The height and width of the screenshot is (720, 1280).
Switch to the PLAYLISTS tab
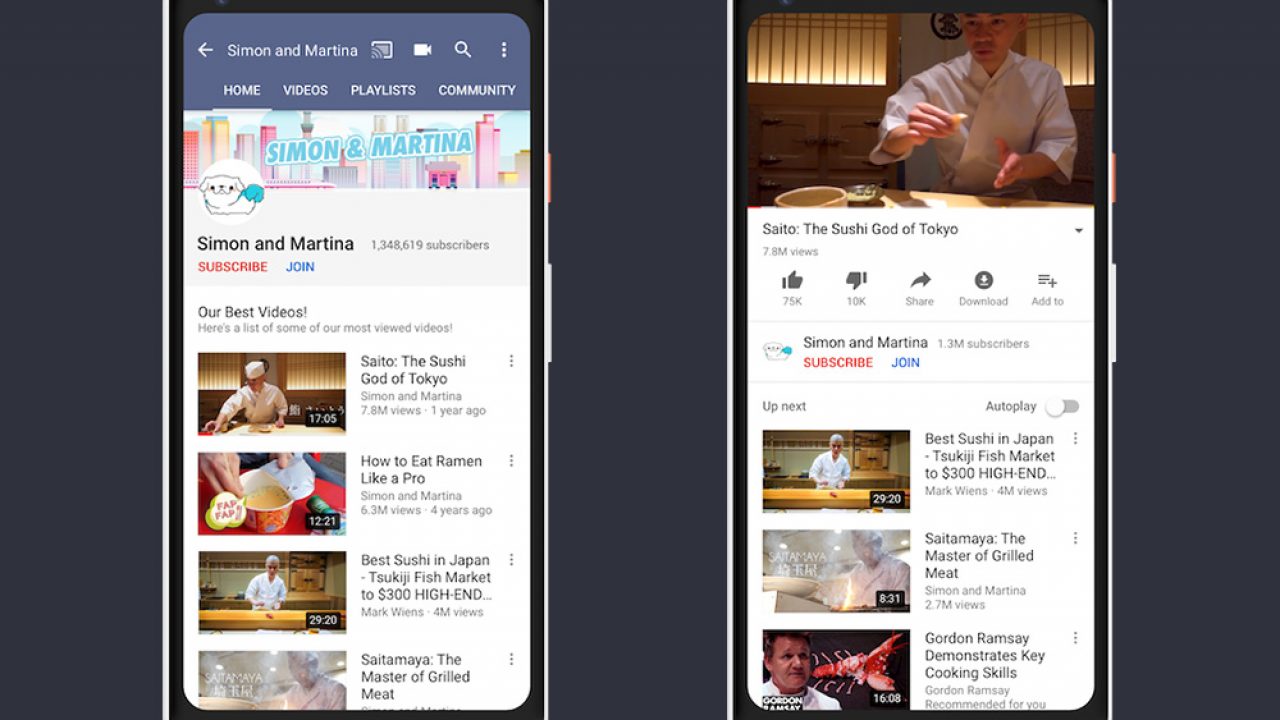[383, 90]
